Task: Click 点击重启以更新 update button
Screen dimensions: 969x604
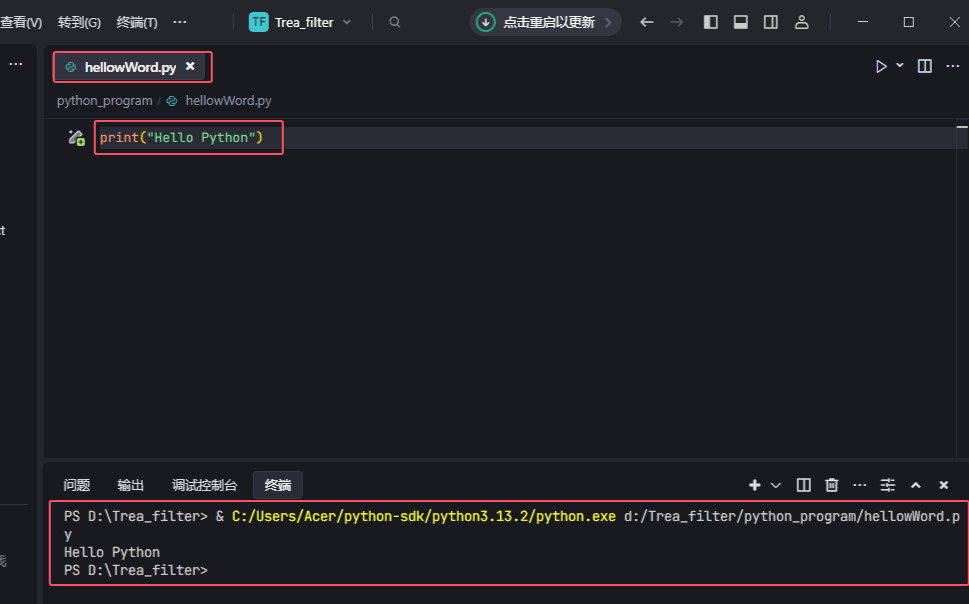Action: [546, 22]
